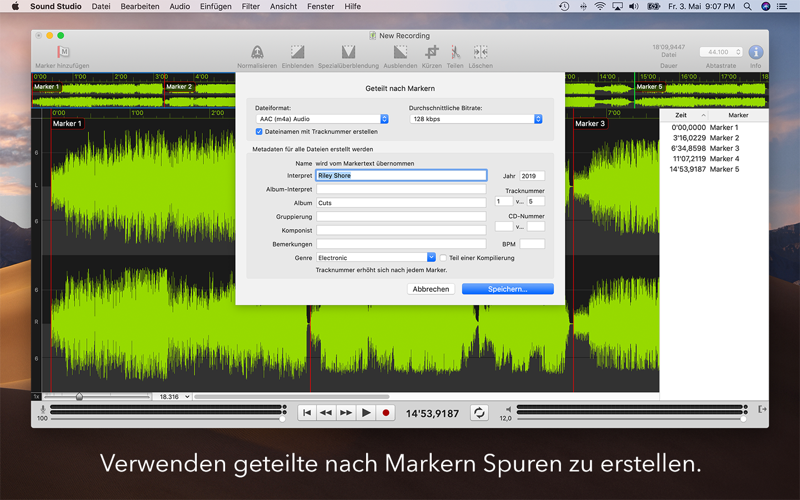Click the Teilen split icon
The image size is (800, 500).
coord(455,52)
